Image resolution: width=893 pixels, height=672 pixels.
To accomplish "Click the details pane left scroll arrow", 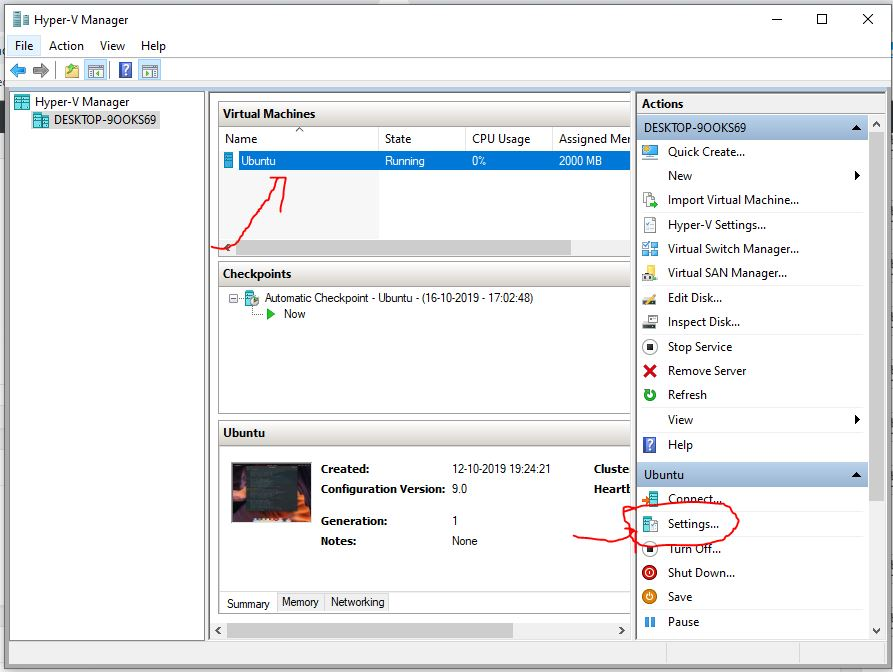I will click(x=218, y=630).
